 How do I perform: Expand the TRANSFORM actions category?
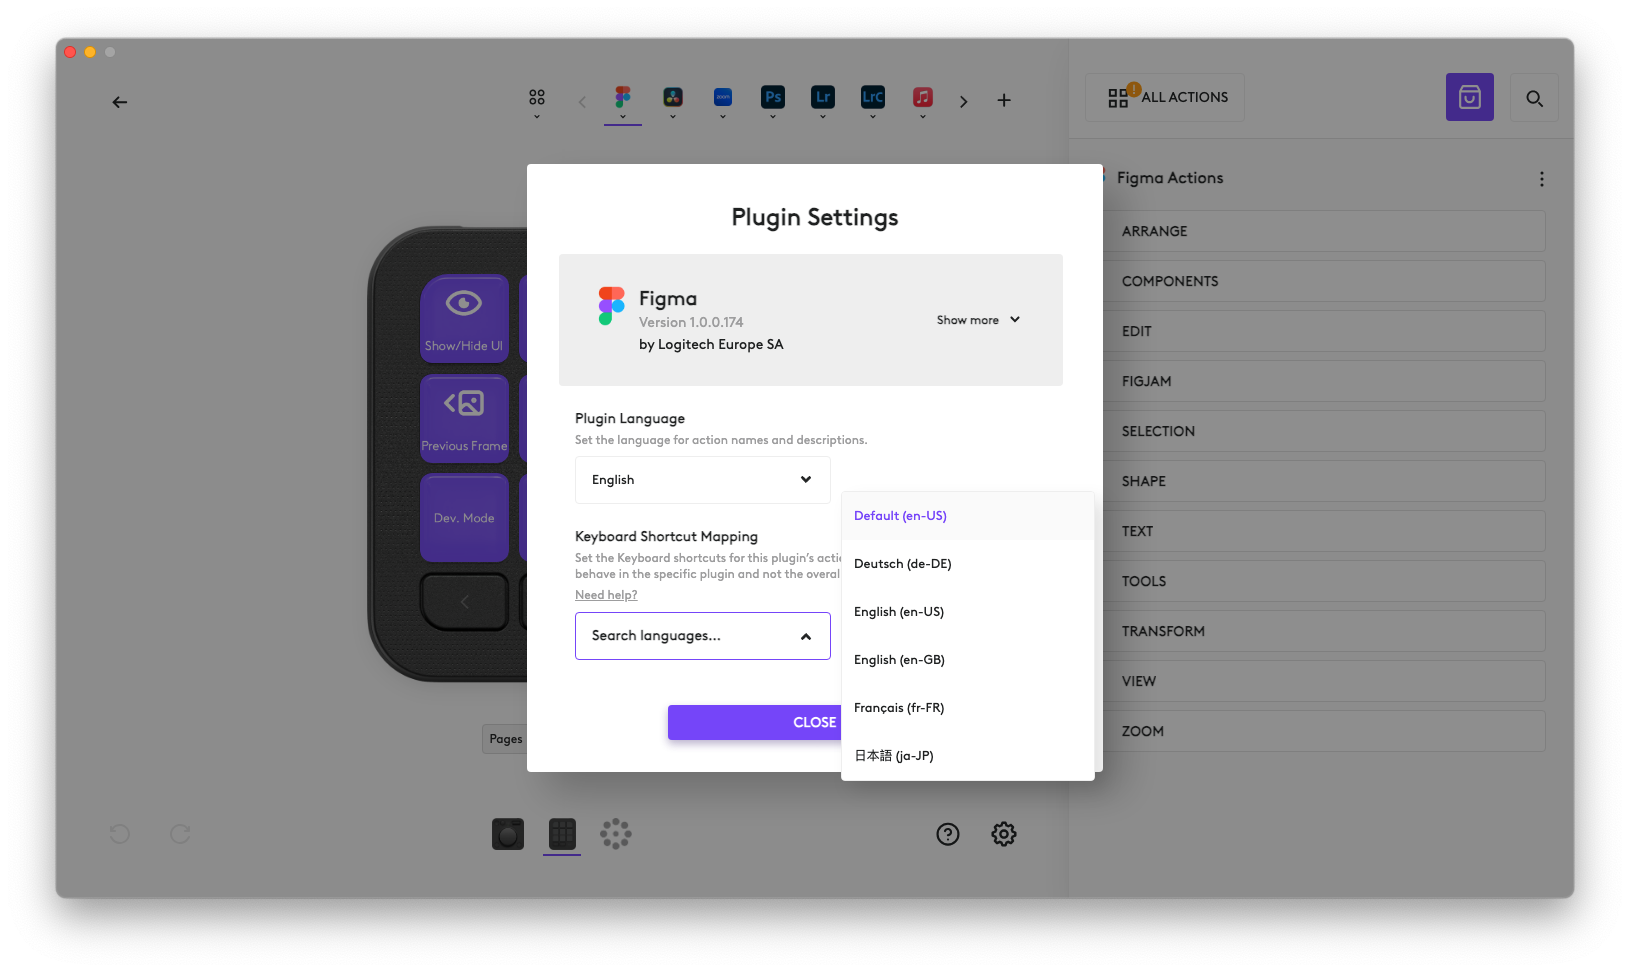pyautogui.click(x=1325, y=631)
